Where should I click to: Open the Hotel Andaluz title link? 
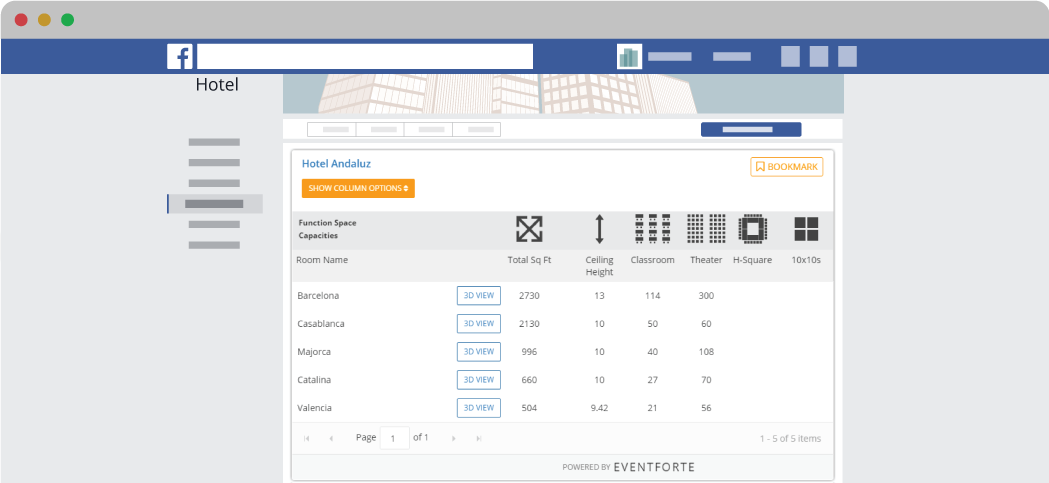(x=336, y=164)
